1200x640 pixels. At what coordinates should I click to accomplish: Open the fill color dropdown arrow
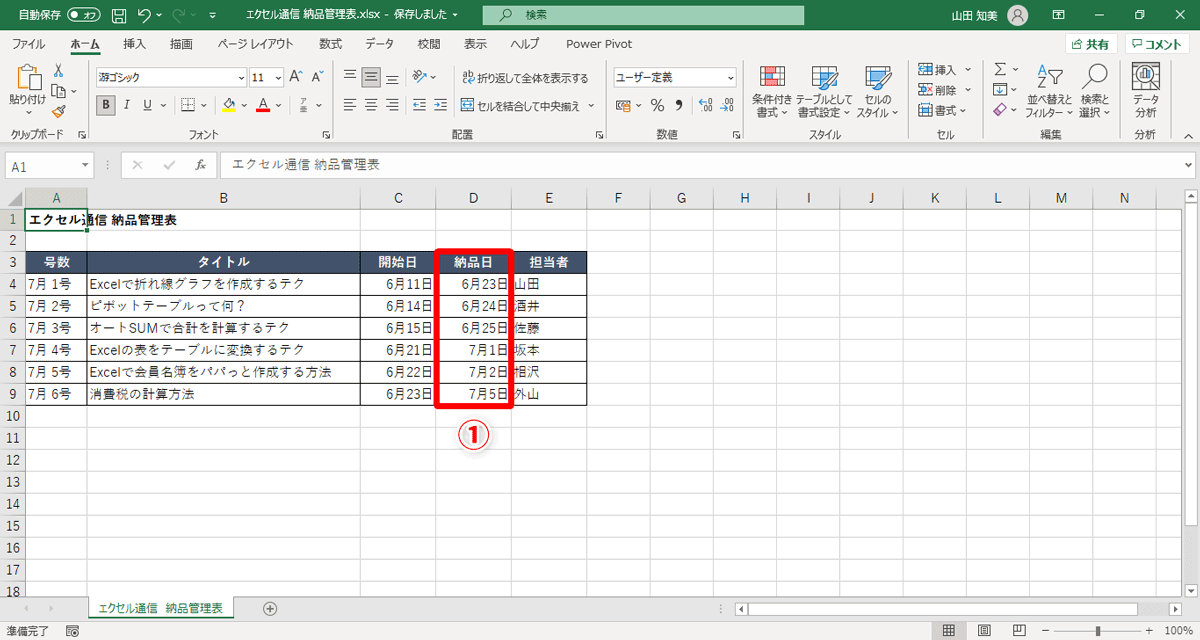245,104
